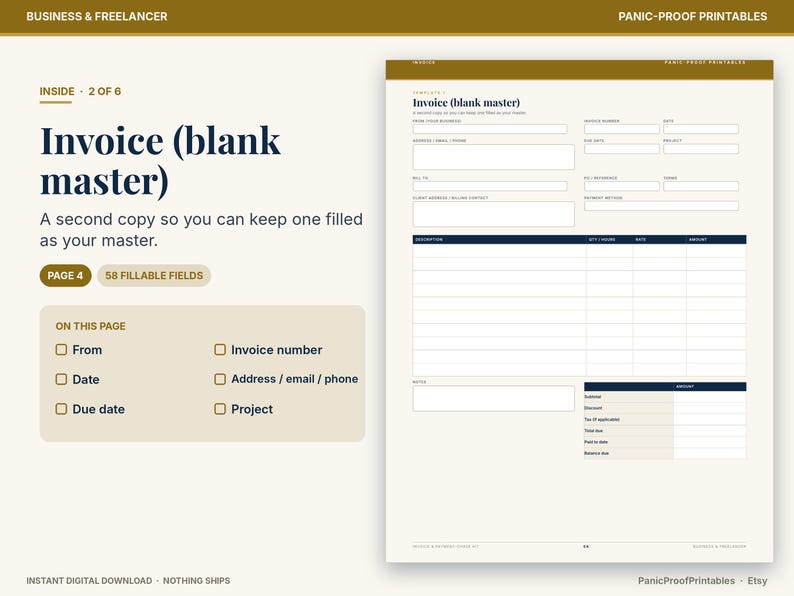Click the Discount row in totals
Image resolution: width=794 pixels, height=596 pixels.
[x=665, y=408]
